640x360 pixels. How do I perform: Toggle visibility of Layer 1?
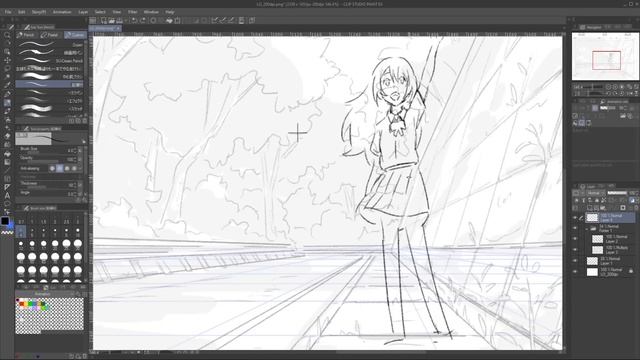tap(575, 260)
